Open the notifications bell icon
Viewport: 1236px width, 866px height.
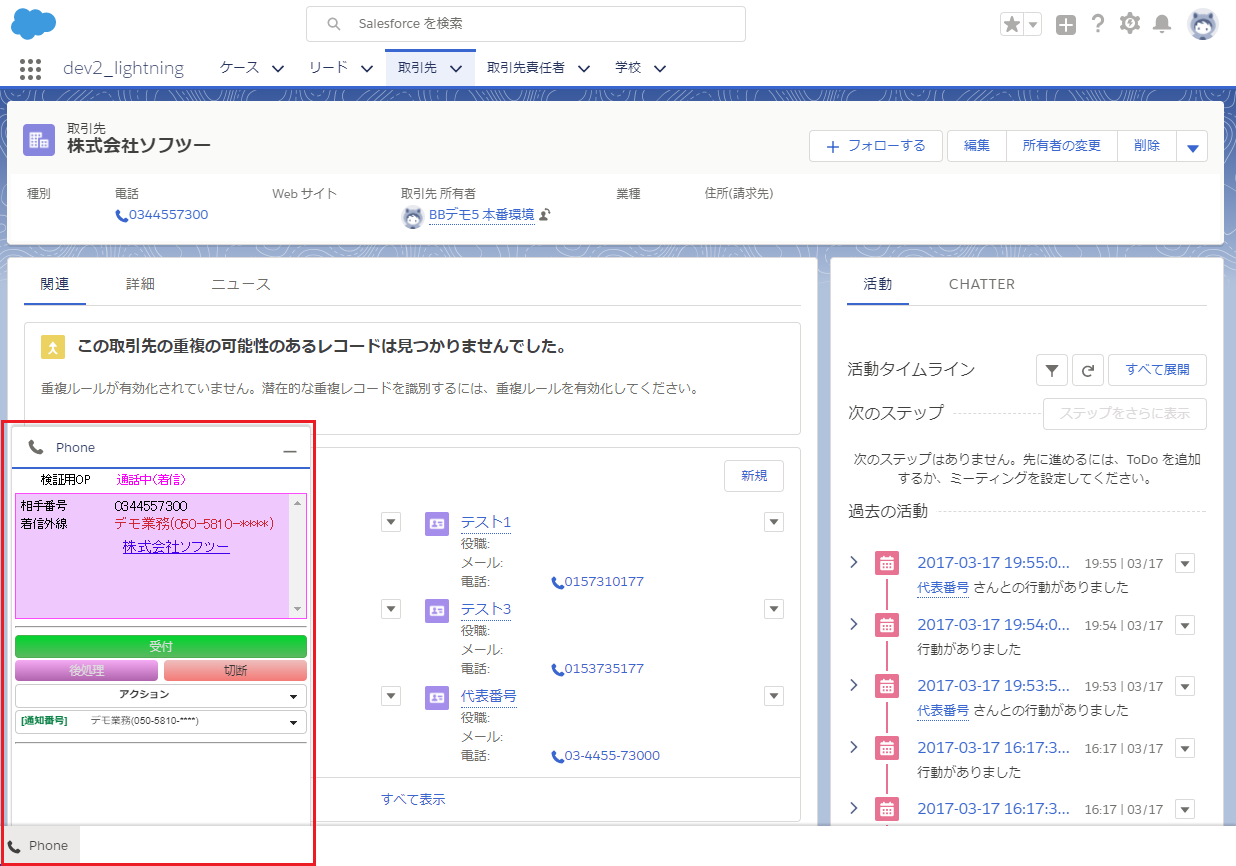[1162, 24]
